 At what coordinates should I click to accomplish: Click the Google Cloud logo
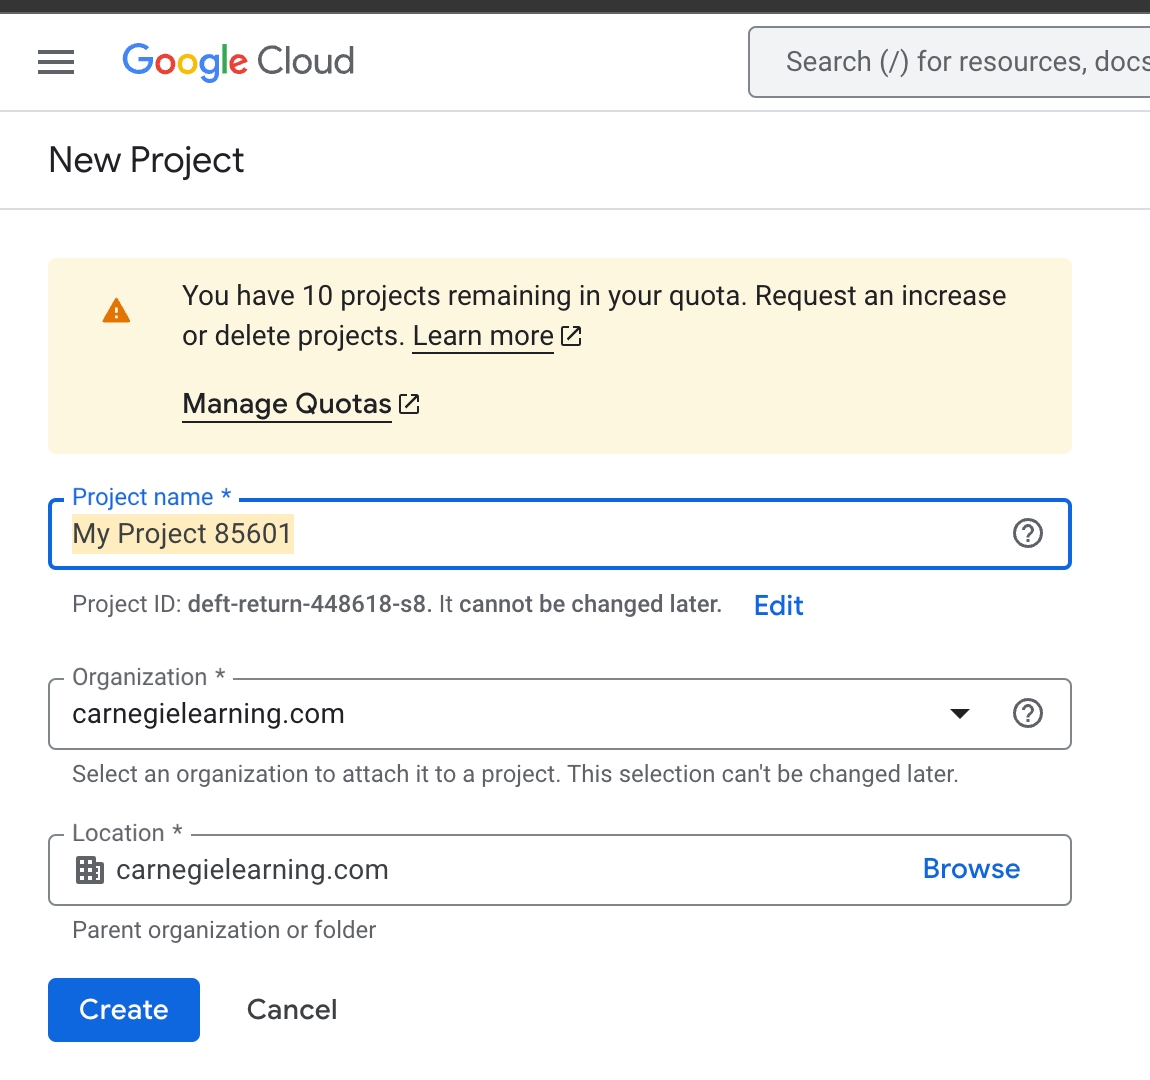(x=238, y=62)
